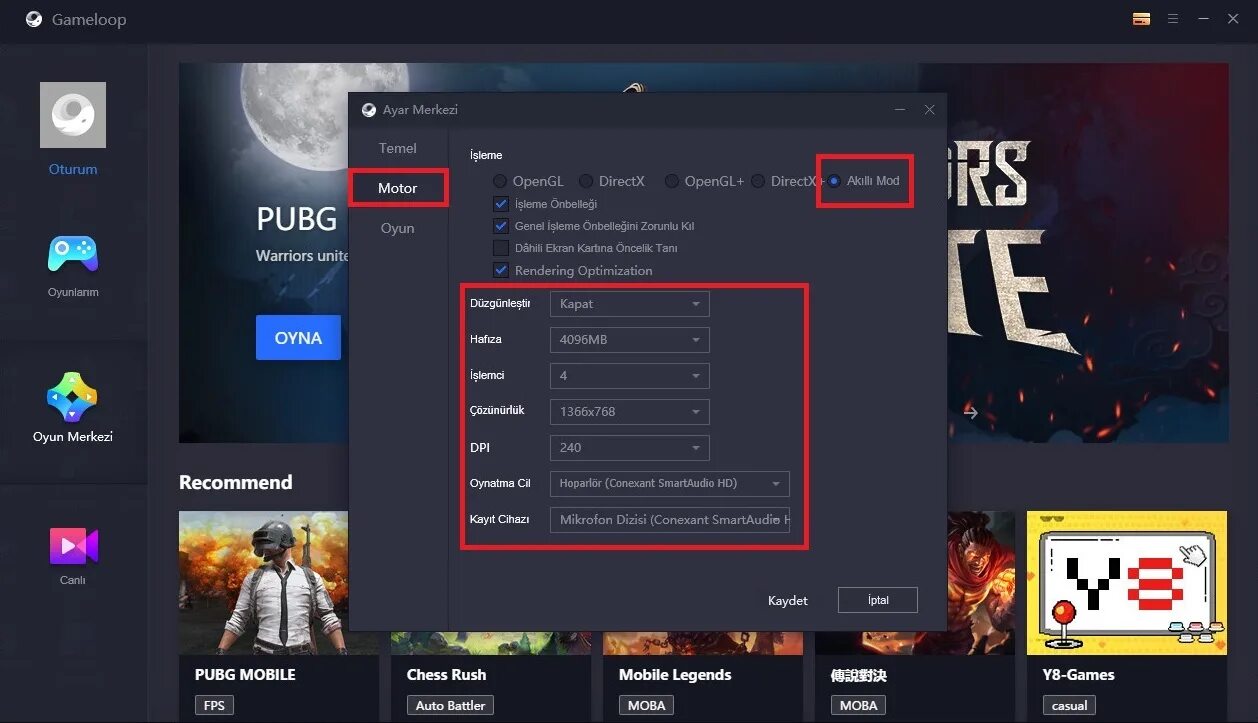The image size is (1258, 723).
Task: Click the 傳說對決 game title
Action: point(859,675)
